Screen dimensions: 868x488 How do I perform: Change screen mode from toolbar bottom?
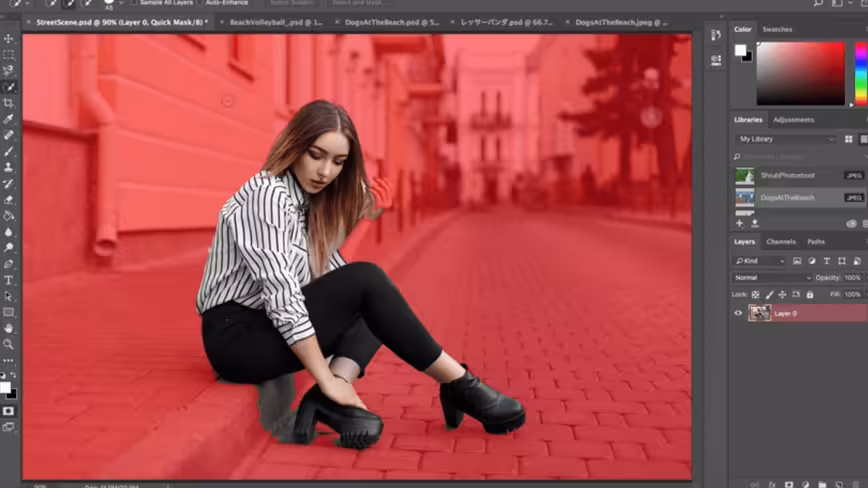click(8, 427)
